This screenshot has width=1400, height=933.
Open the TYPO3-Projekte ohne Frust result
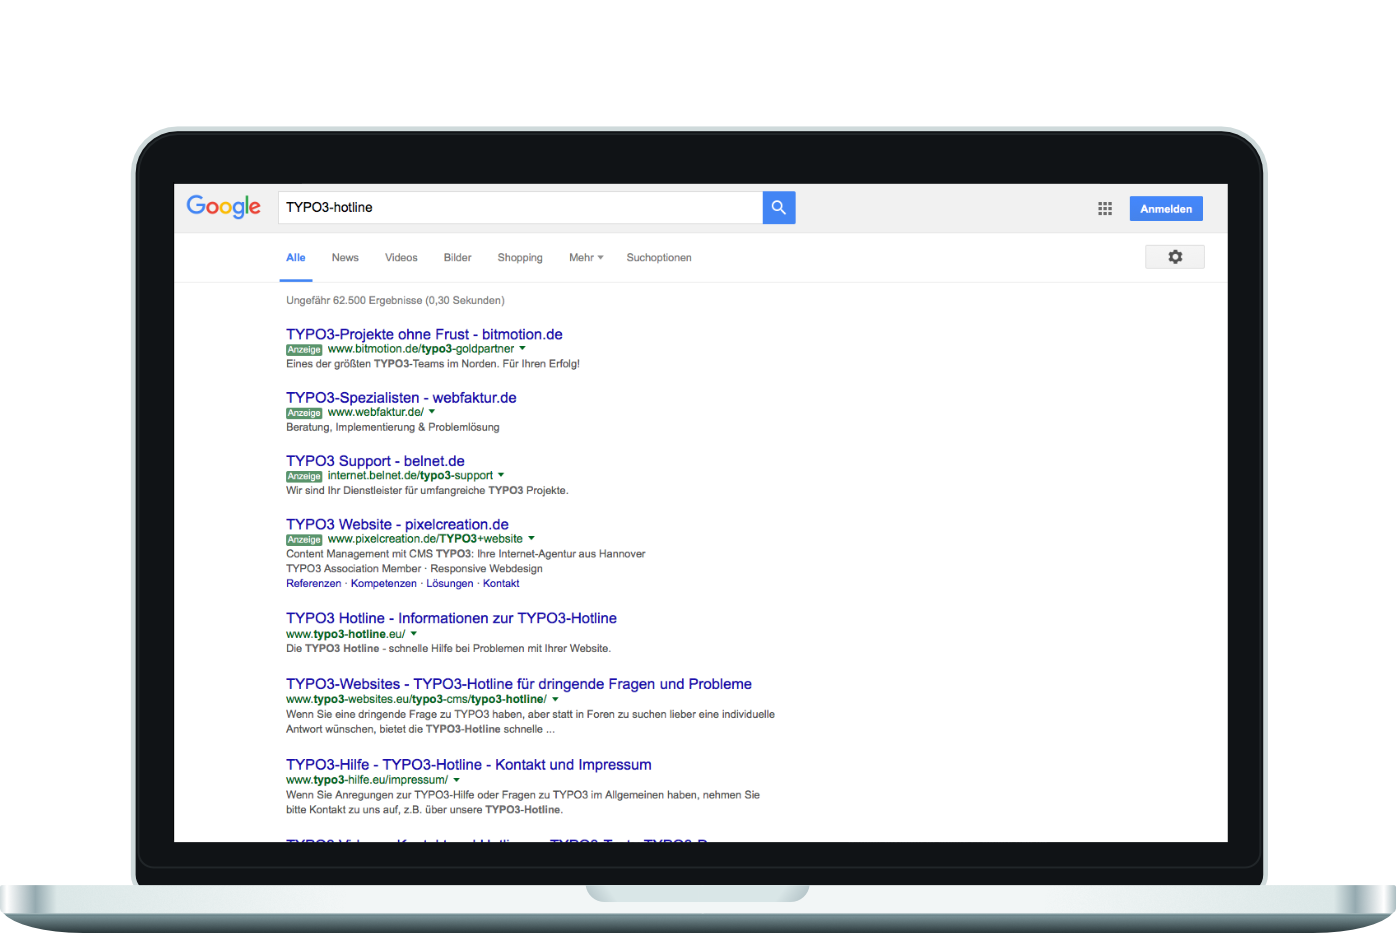coord(424,334)
